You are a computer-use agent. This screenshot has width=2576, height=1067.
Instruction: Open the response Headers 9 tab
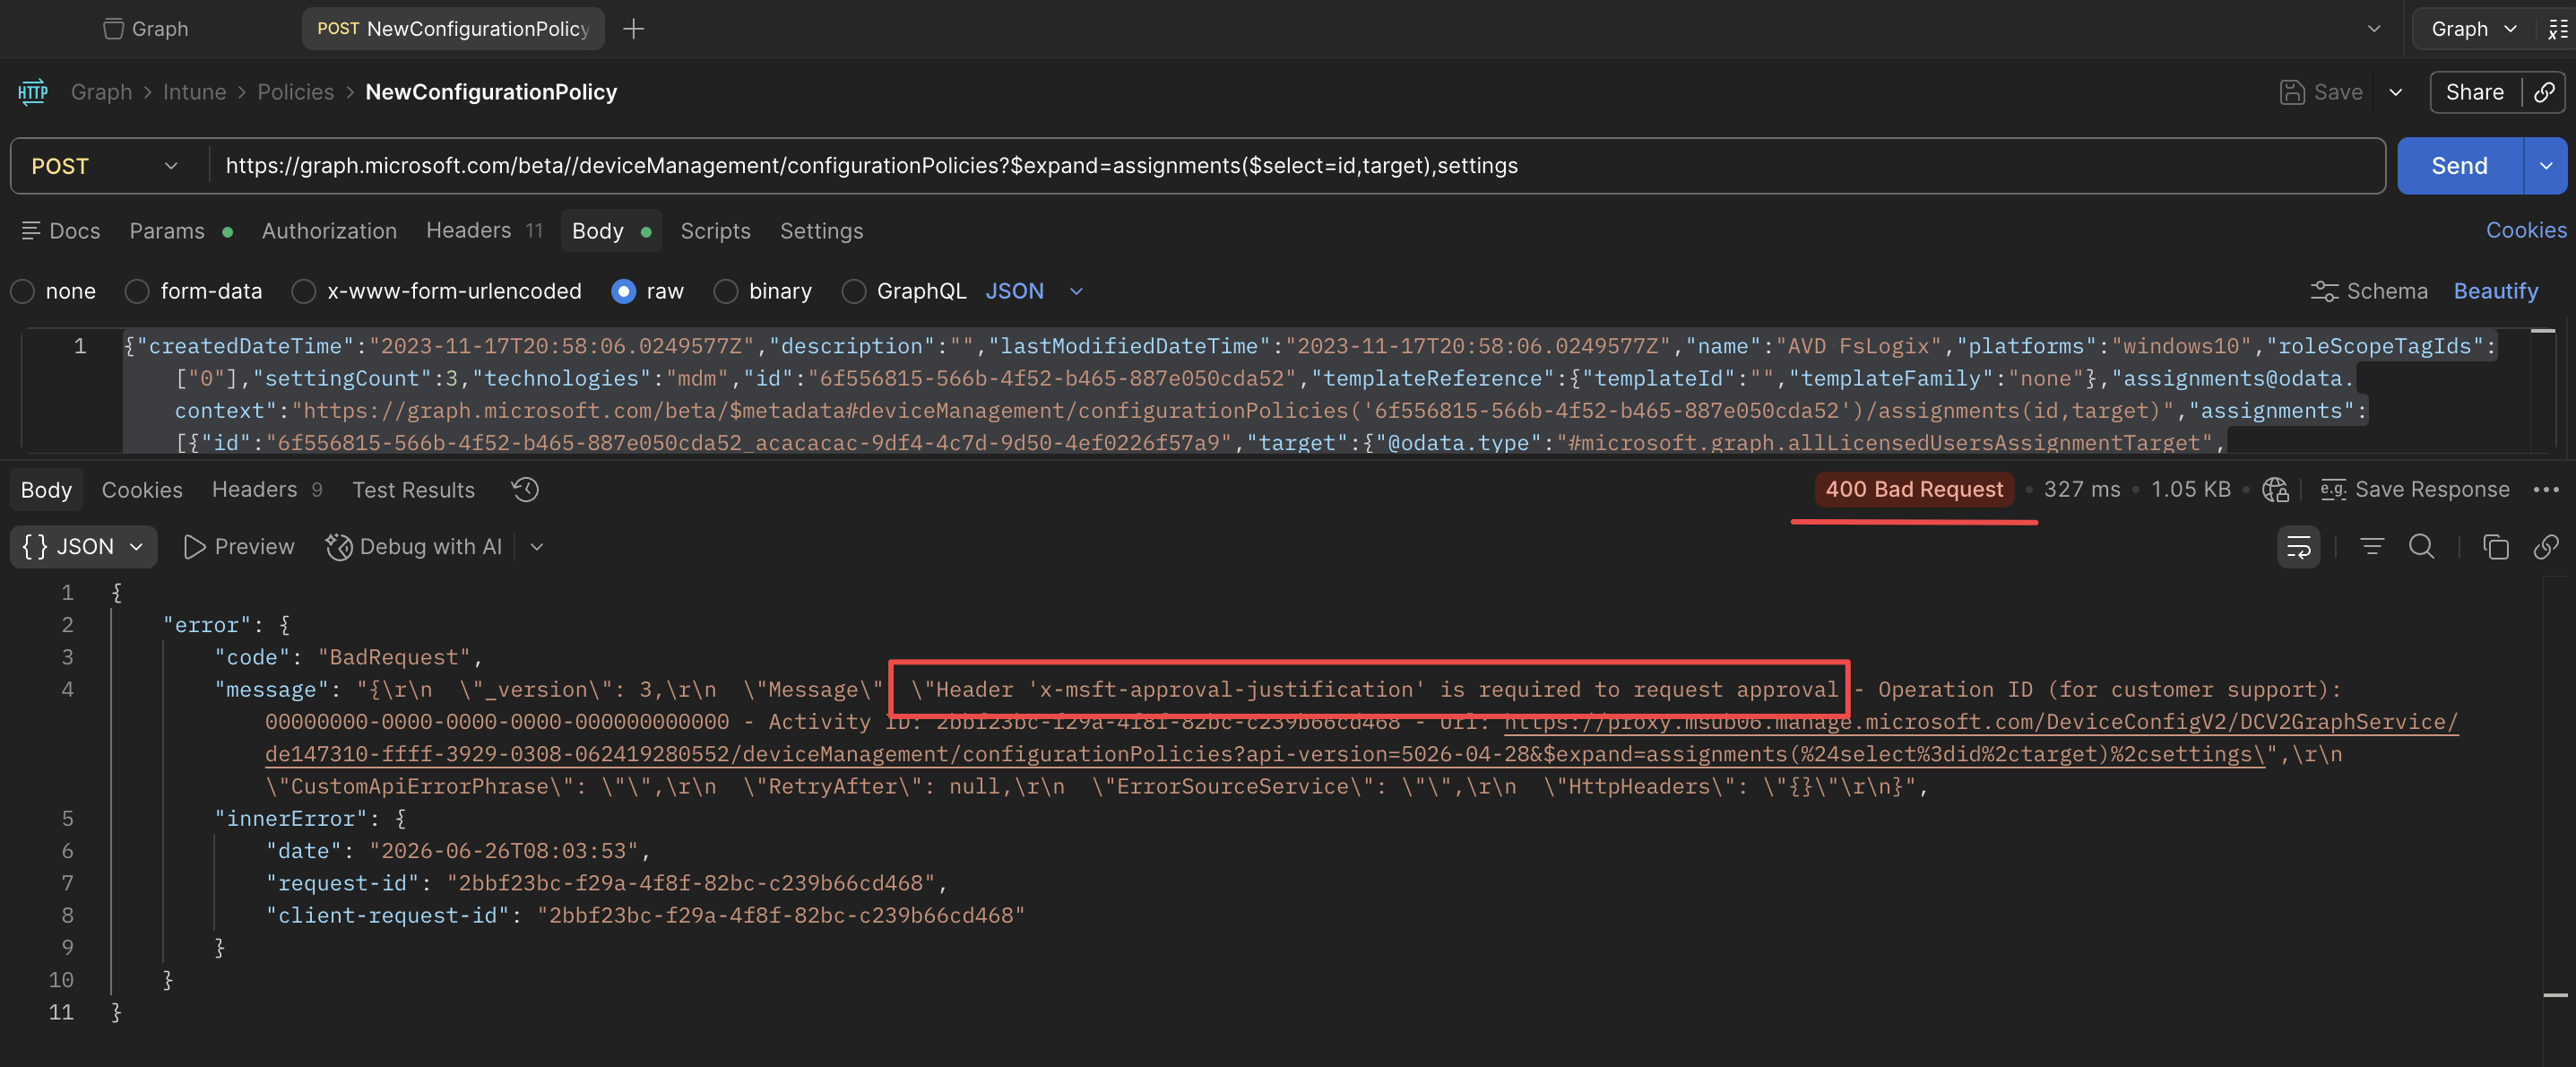(267, 490)
